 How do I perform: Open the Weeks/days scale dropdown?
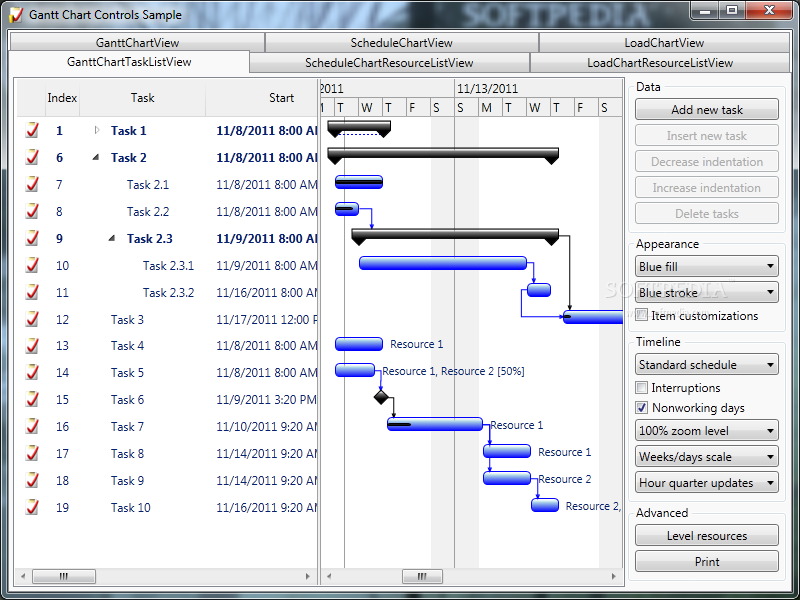point(707,457)
